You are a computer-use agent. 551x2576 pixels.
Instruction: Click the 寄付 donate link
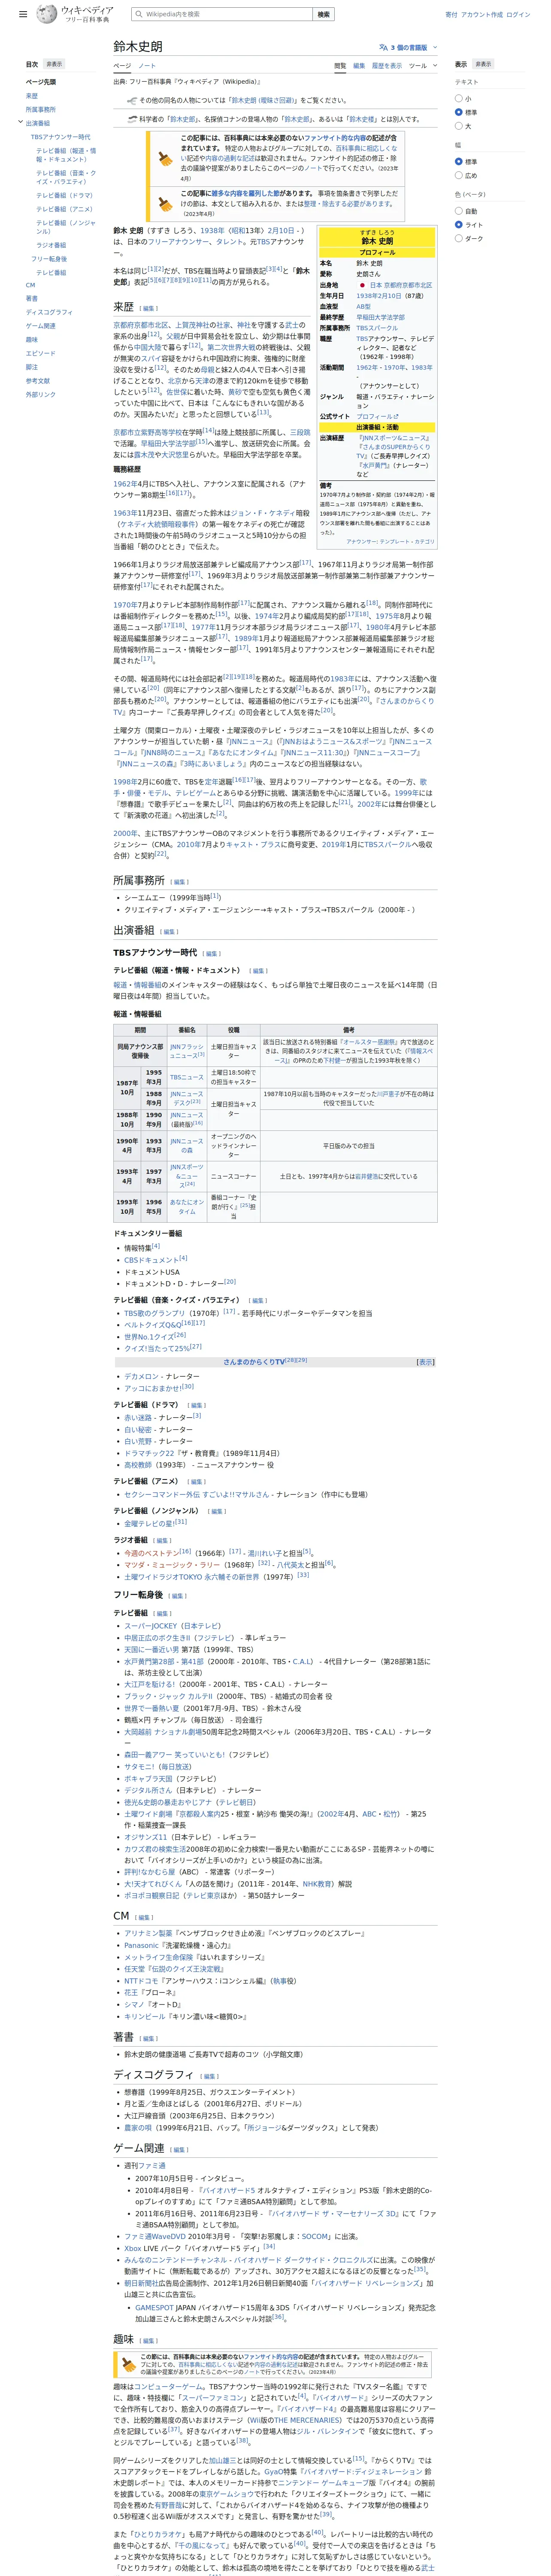point(451,15)
